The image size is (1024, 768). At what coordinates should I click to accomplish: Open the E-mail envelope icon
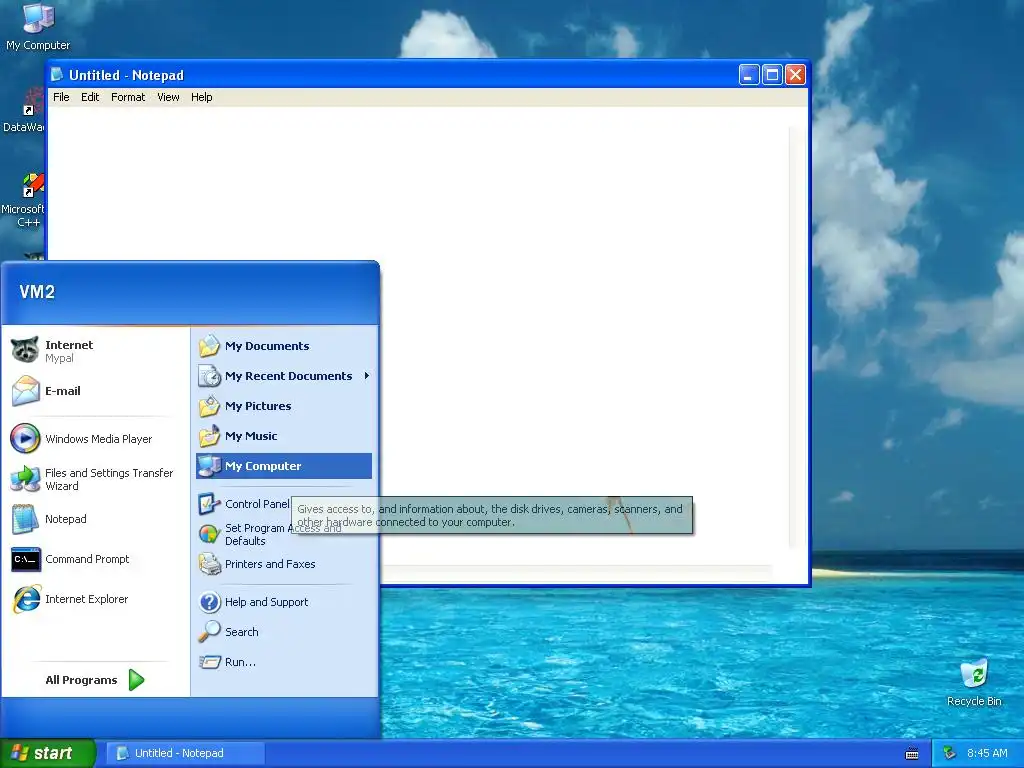pyautogui.click(x=25, y=391)
